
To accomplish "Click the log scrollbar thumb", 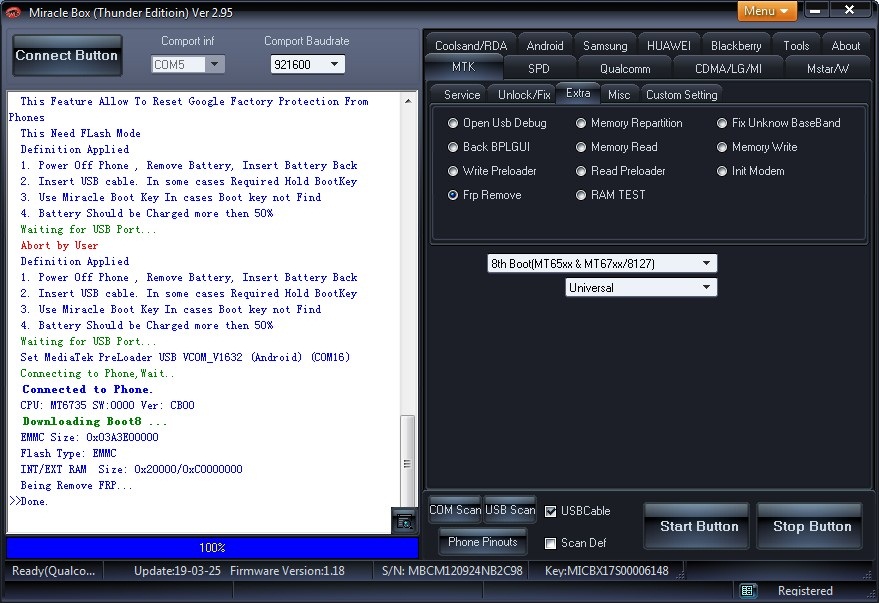I will [408, 462].
